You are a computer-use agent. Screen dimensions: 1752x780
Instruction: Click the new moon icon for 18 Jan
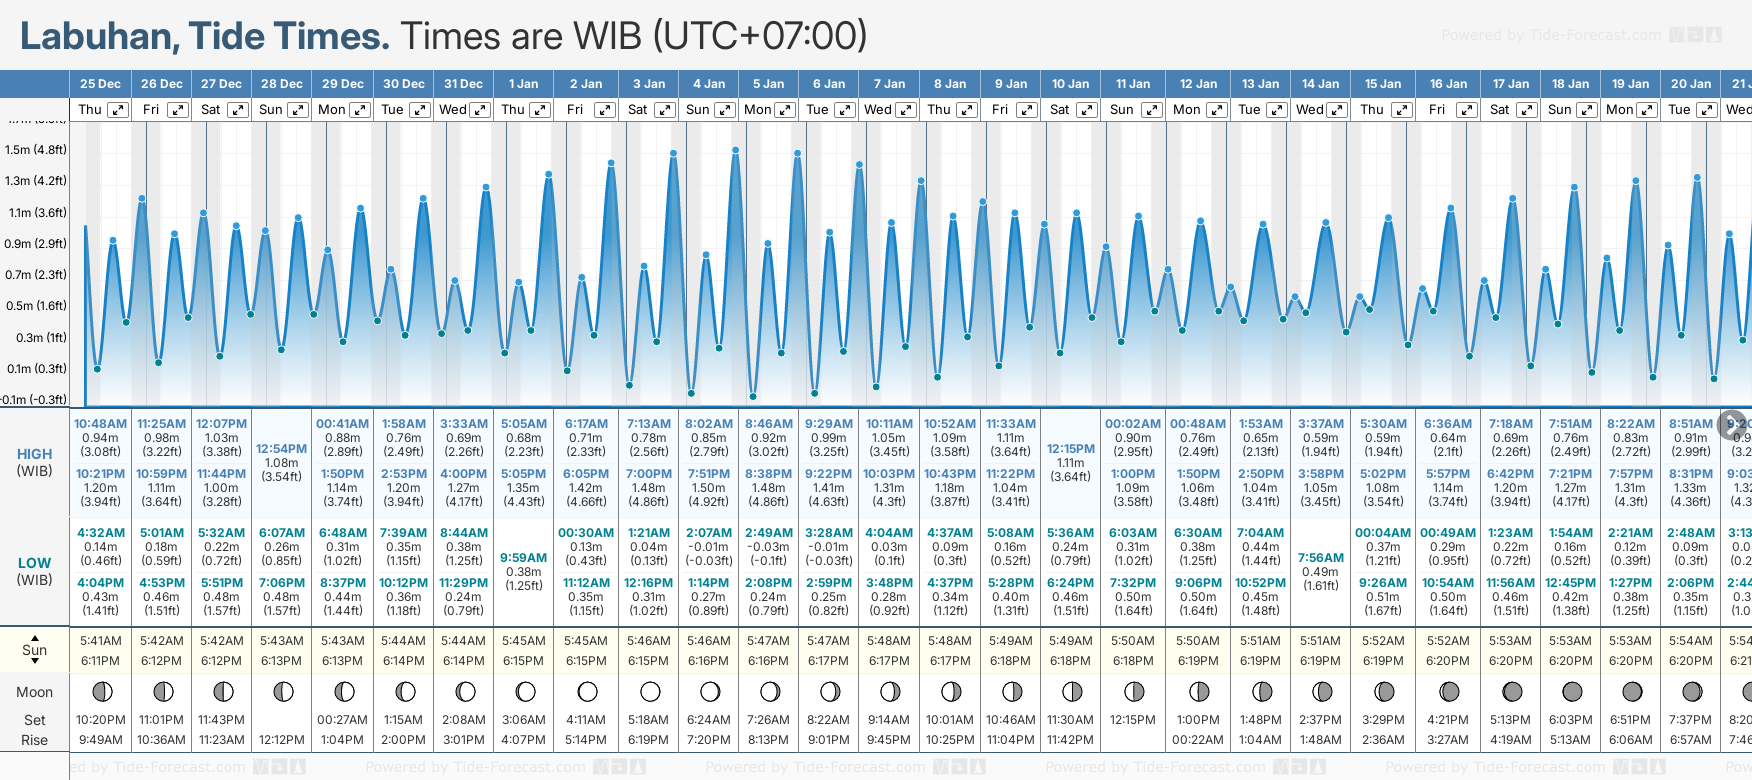(x=1572, y=691)
